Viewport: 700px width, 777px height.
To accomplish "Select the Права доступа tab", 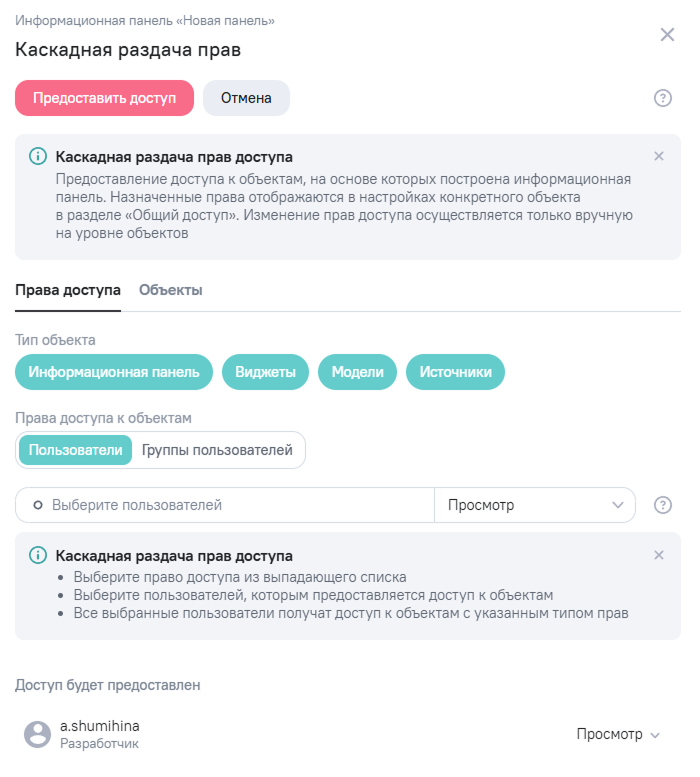I will [68, 290].
